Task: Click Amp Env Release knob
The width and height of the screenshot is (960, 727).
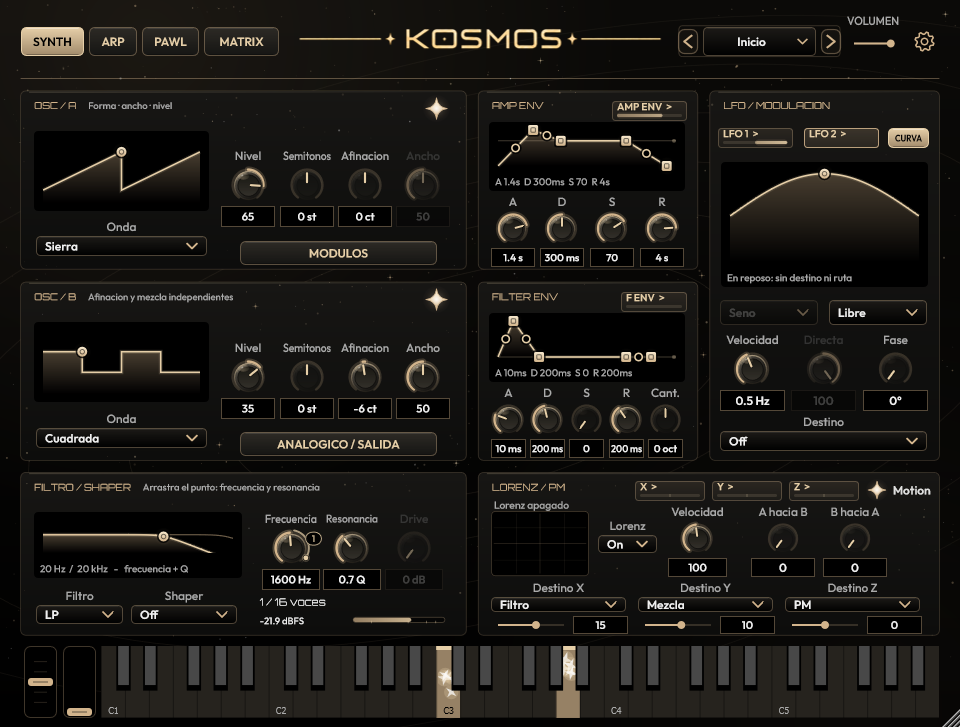Action: [x=662, y=228]
